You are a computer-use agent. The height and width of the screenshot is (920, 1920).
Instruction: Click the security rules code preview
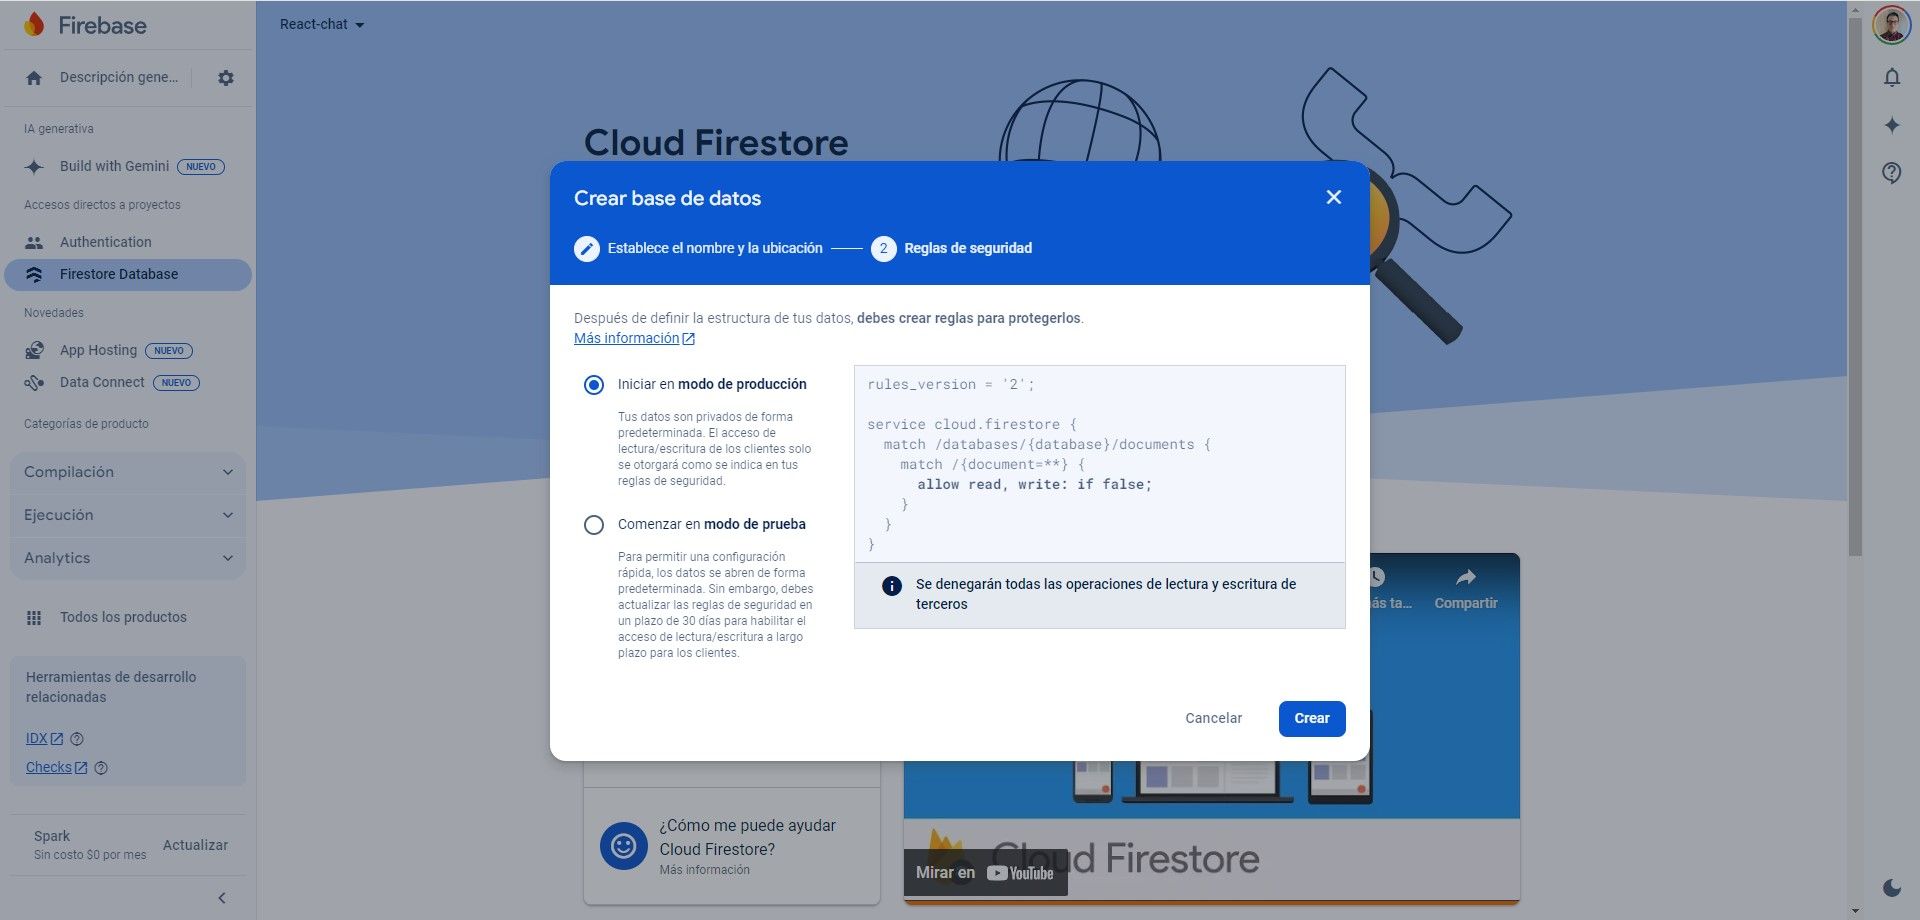(1099, 464)
